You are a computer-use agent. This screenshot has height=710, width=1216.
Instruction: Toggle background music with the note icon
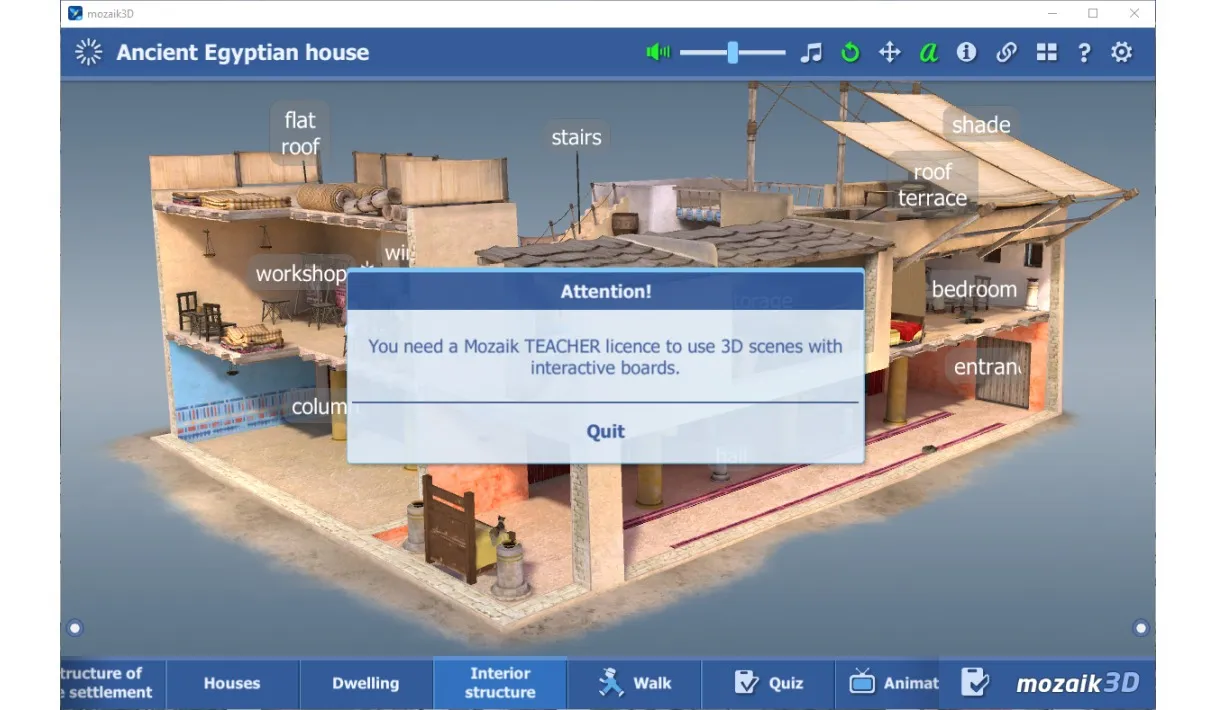click(811, 53)
